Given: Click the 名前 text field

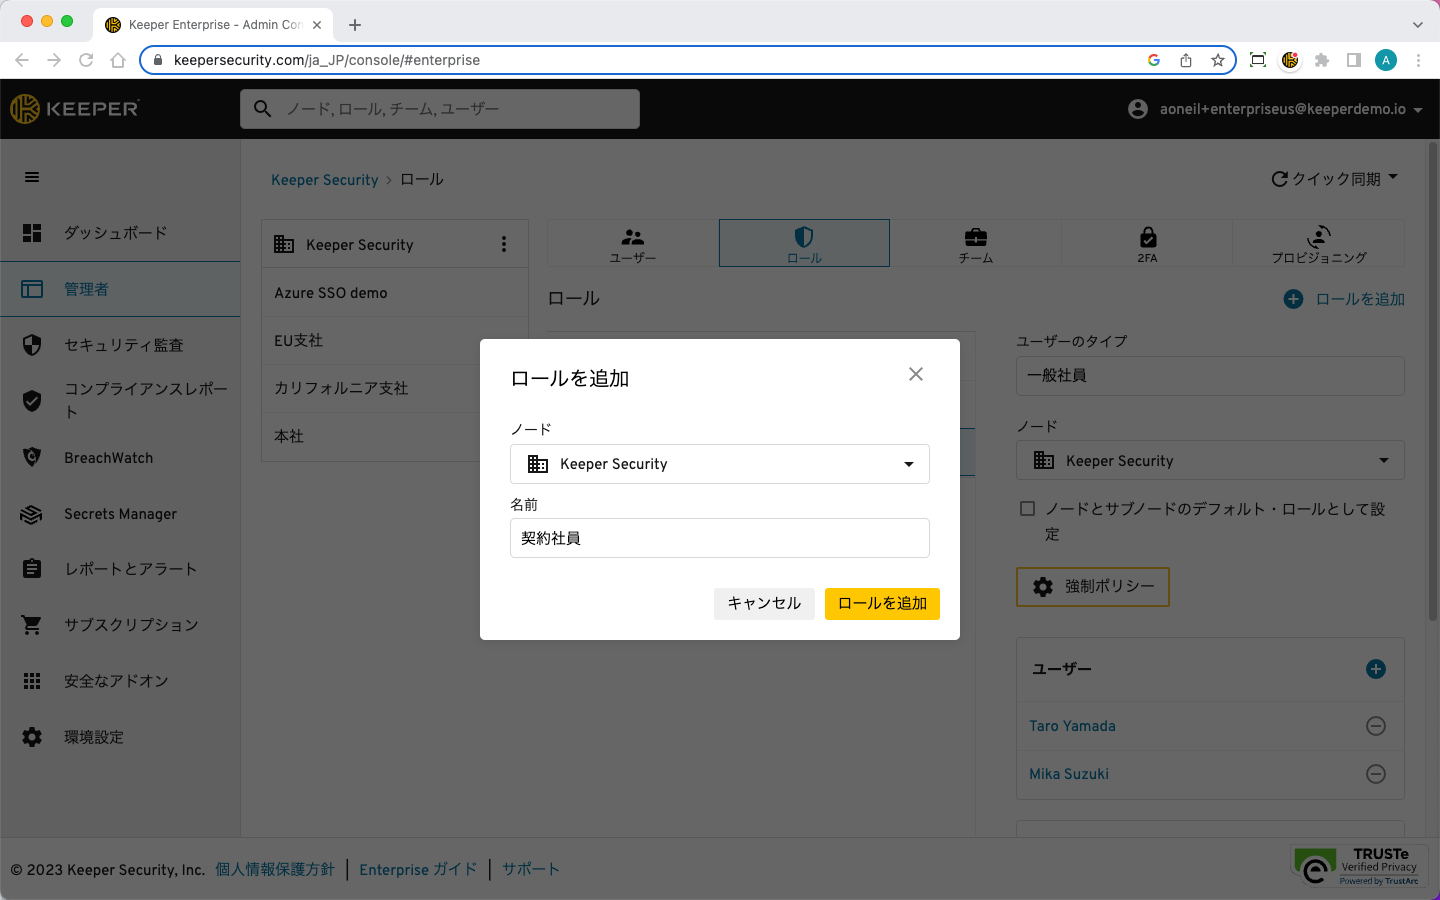Looking at the screenshot, I should click(x=719, y=538).
